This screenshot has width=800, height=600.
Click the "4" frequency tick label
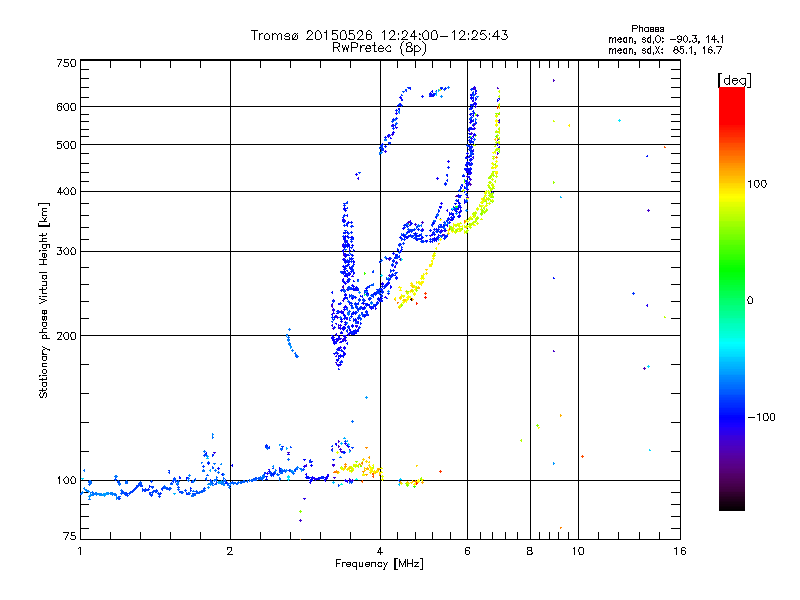pos(380,551)
